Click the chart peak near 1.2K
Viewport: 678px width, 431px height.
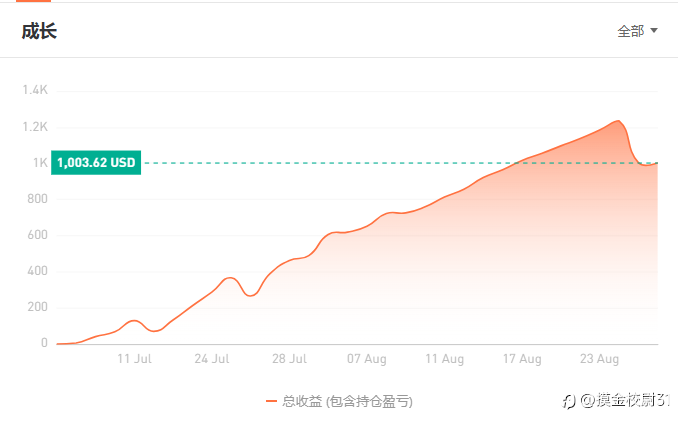[618, 121]
